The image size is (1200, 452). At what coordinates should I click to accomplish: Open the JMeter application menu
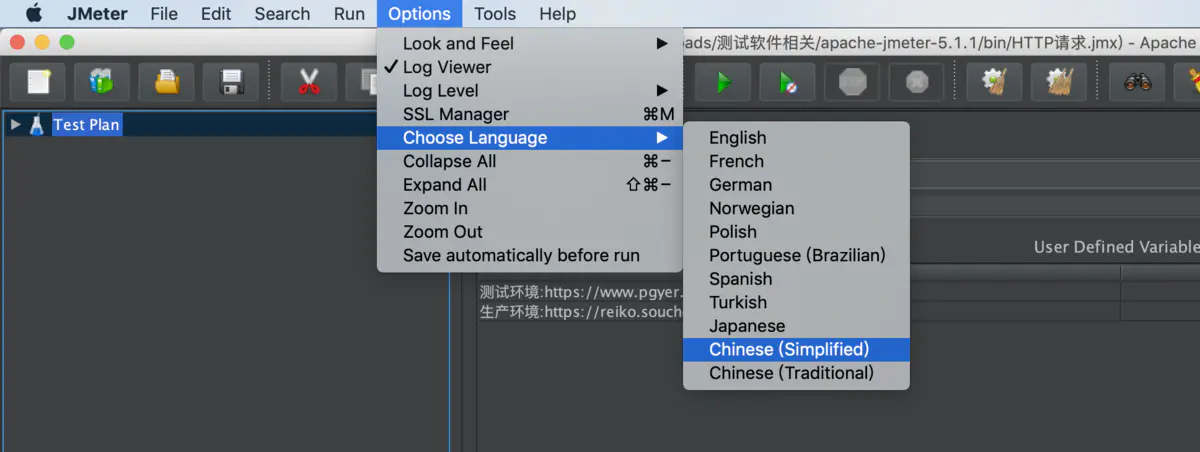click(96, 14)
